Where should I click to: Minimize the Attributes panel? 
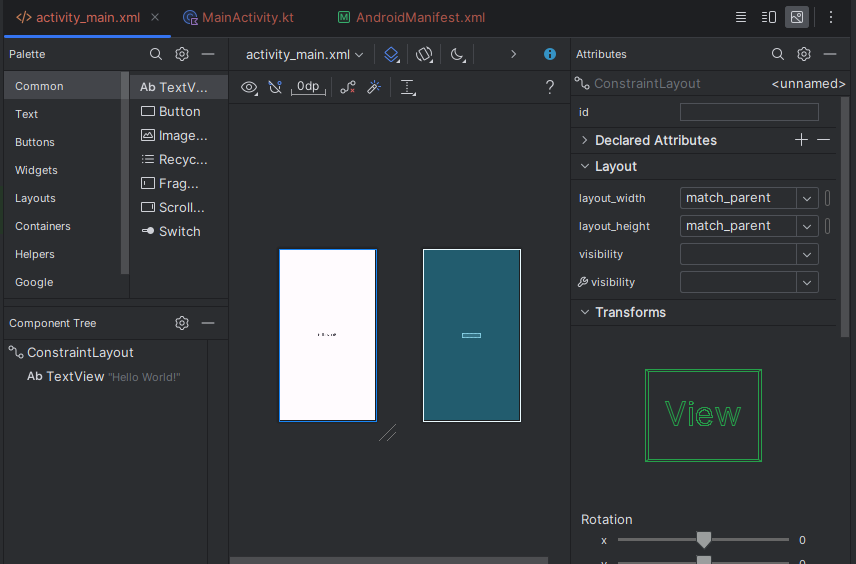tap(830, 54)
